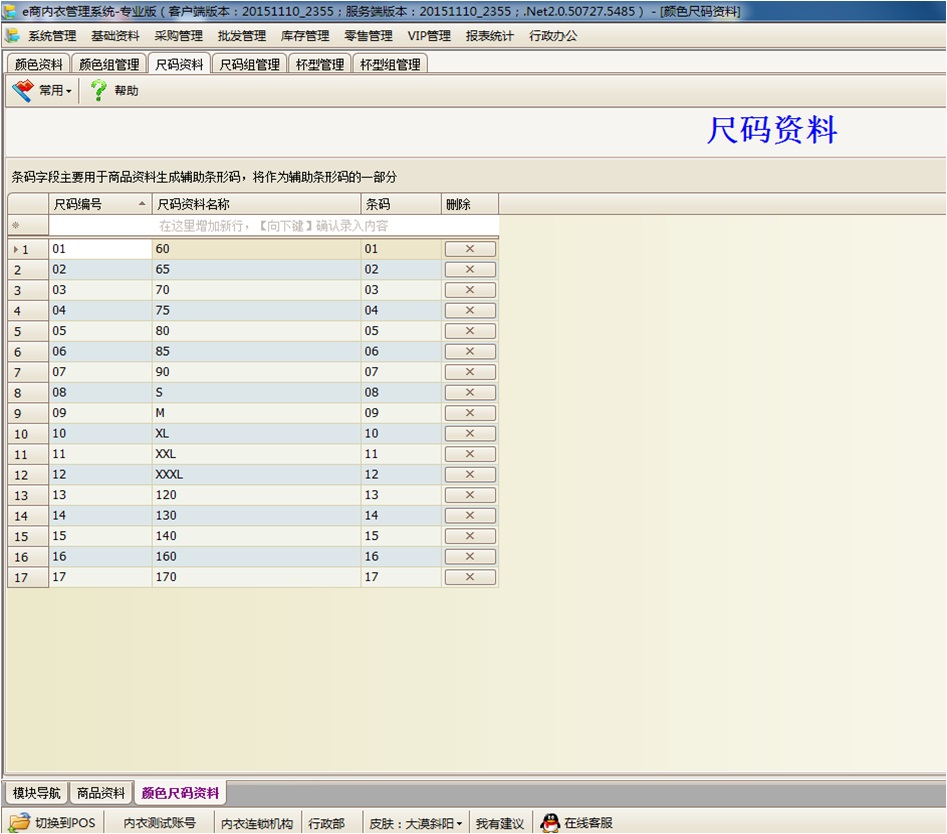This screenshot has height=834, width=947.
Task: Click 我有建议 in the status bar
Action: (499, 823)
